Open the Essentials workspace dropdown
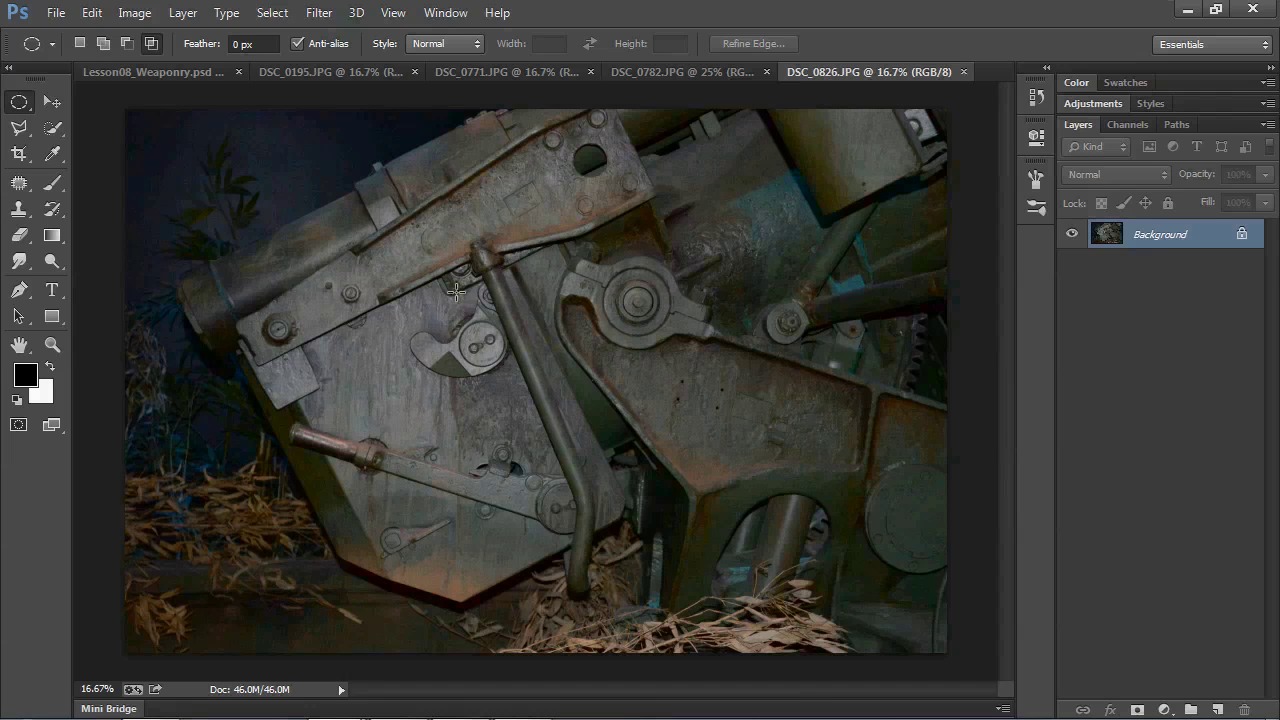 pyautogui.click(x=1211, y=44)
